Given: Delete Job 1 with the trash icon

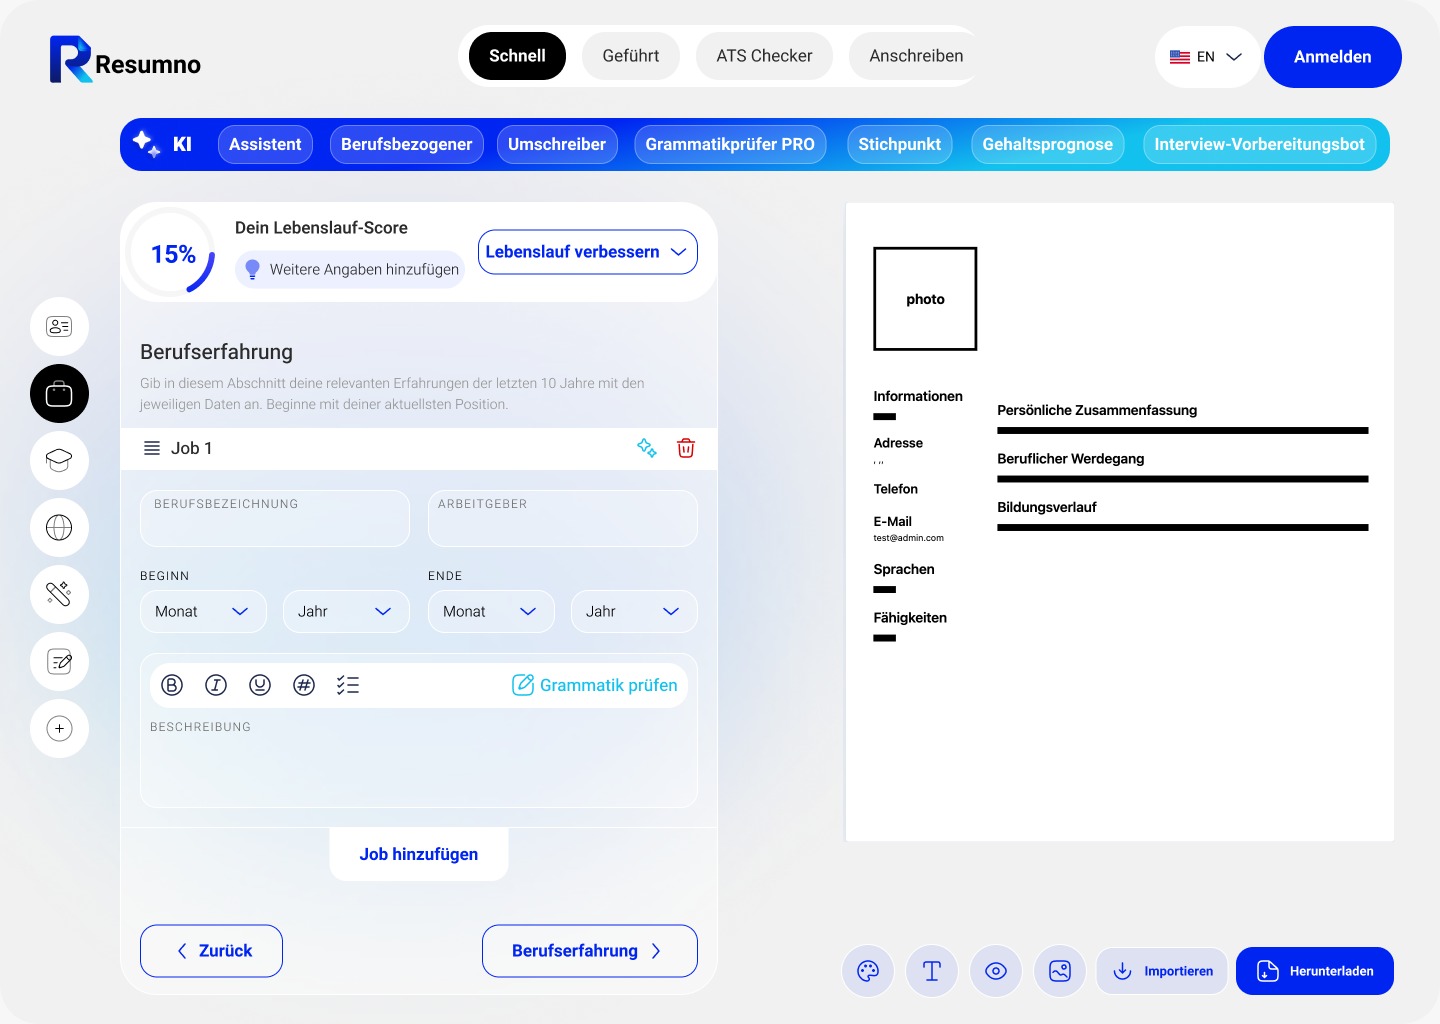Looking at the screenshot, I should point(686,448).
